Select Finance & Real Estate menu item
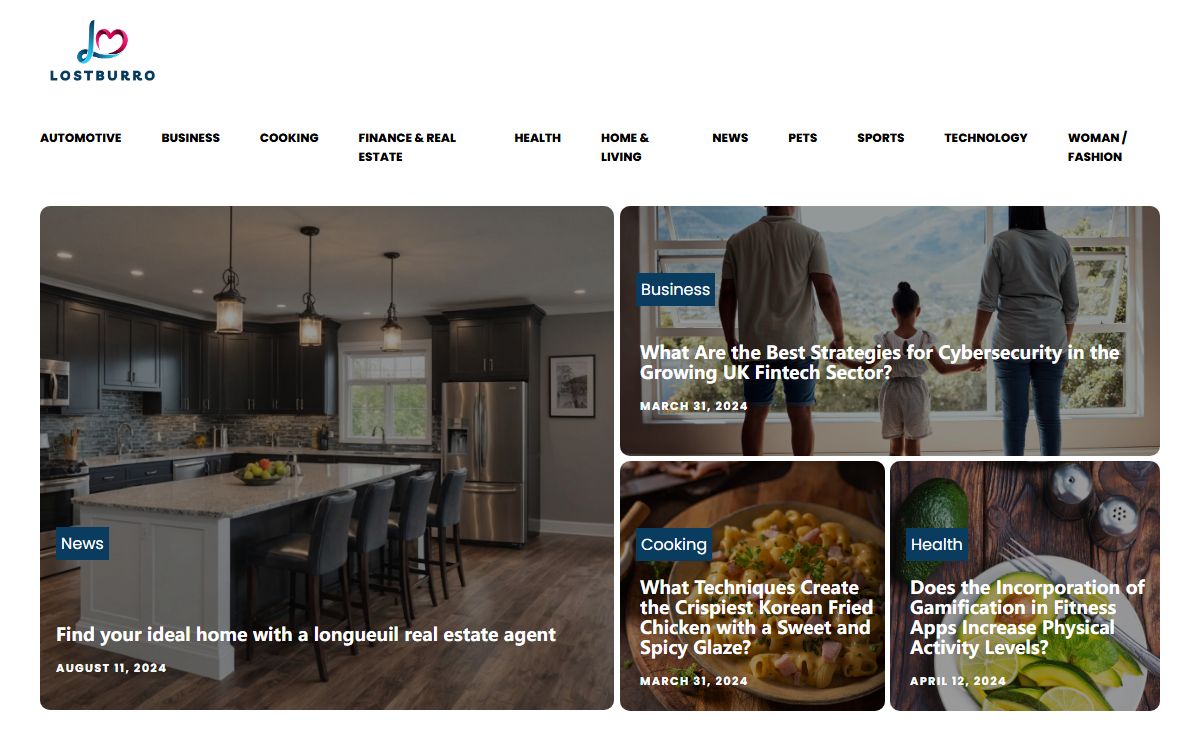This screenshot has width=1200, height=740. point(407,147)
